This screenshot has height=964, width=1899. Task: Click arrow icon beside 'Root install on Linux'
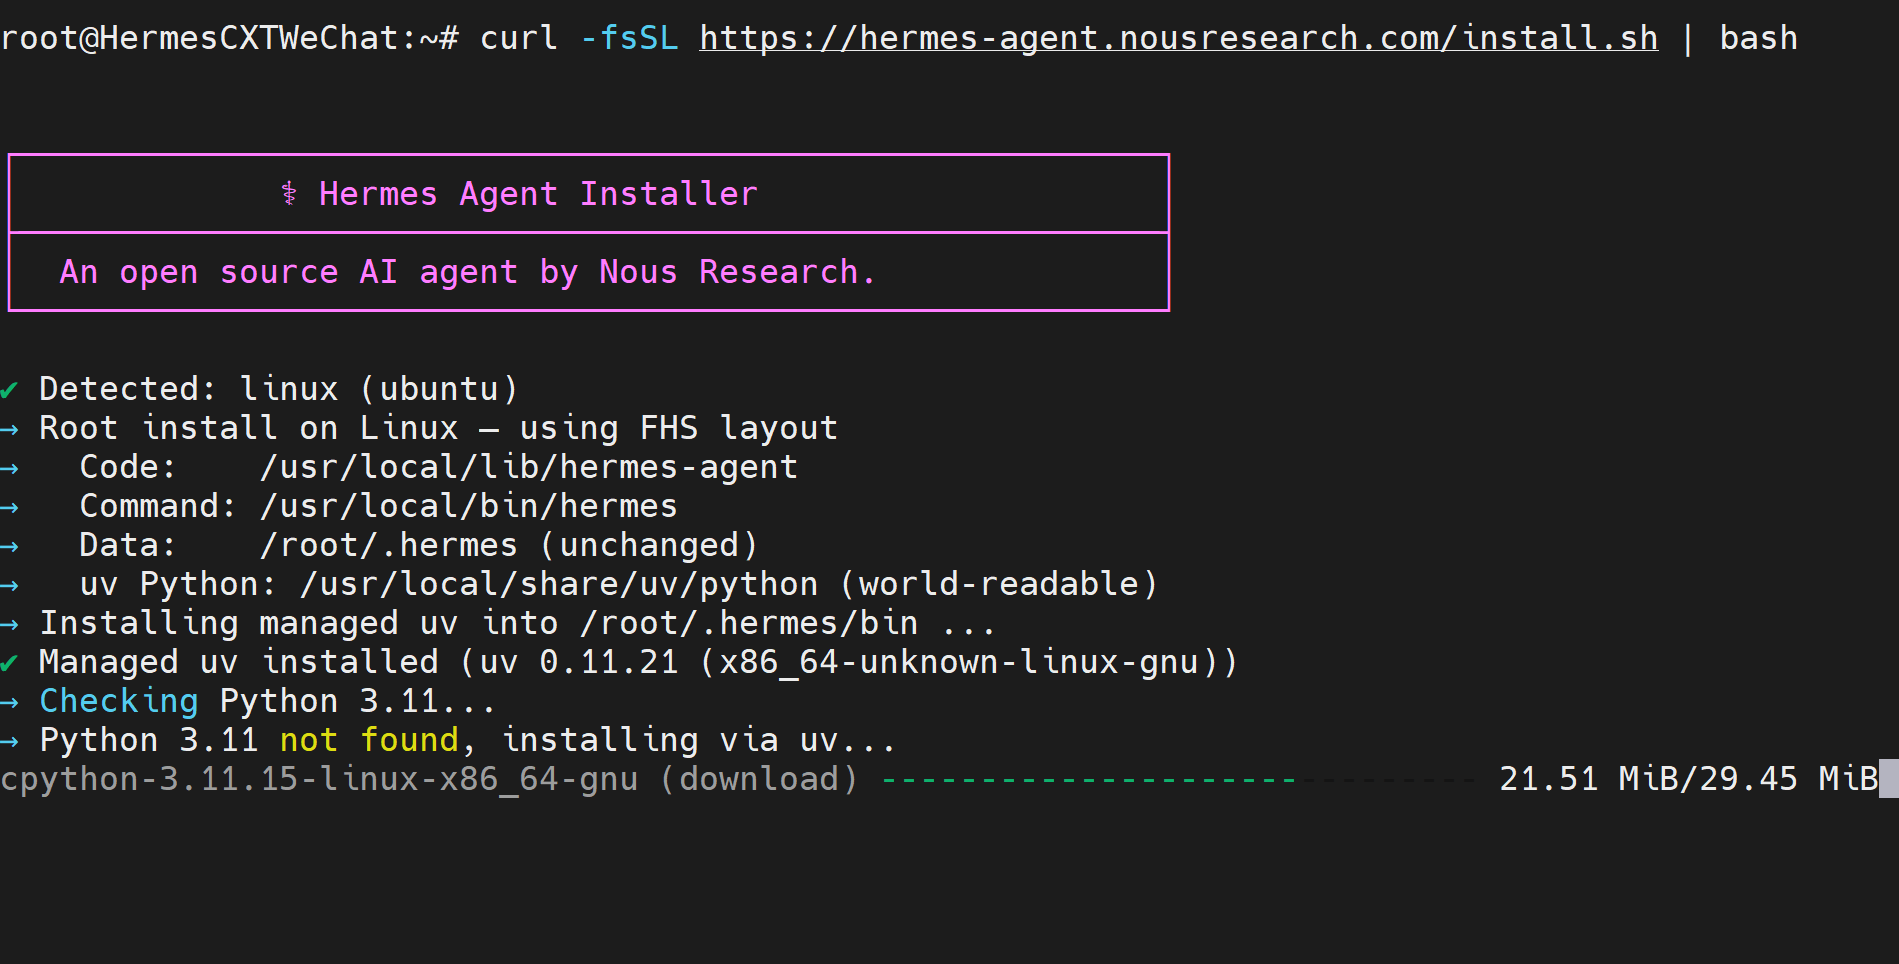tap(9, 429)
